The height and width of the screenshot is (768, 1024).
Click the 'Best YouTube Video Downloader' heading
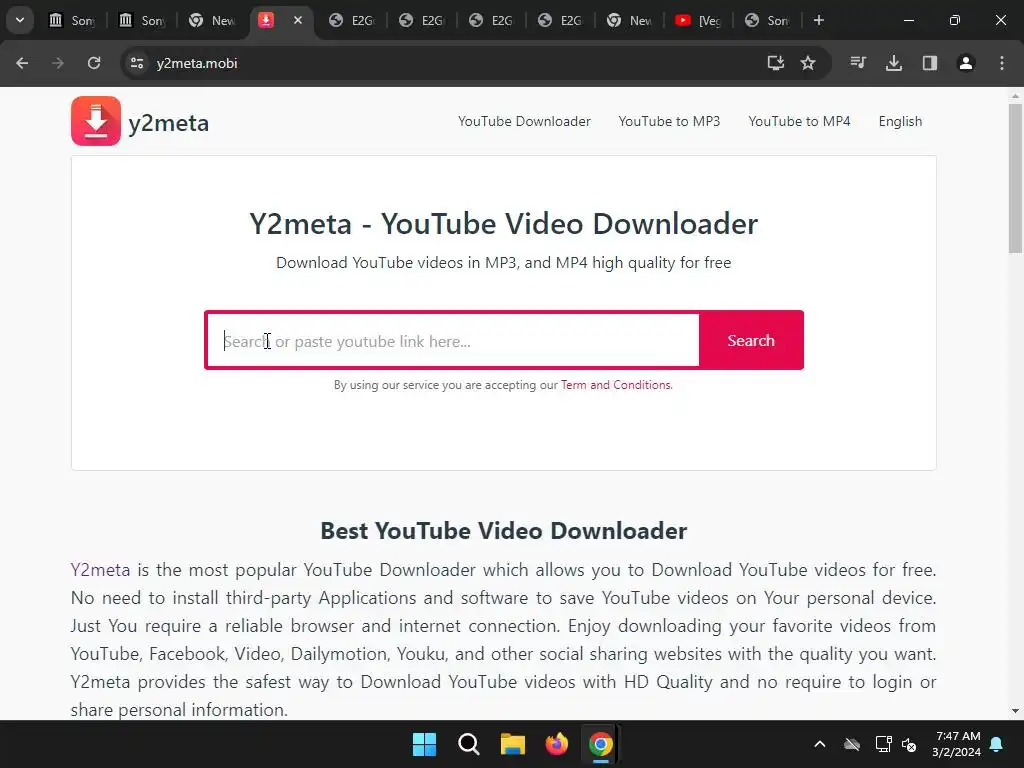click(x=504, y=531)
